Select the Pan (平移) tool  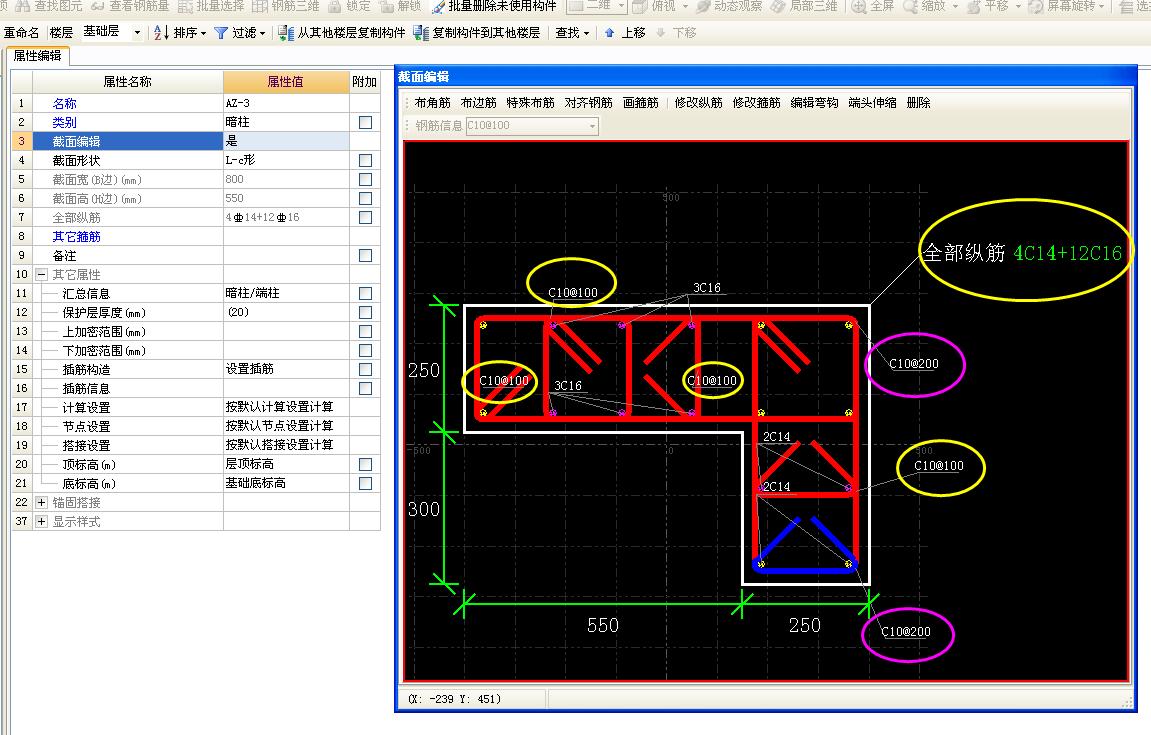(x=988, y=6)
